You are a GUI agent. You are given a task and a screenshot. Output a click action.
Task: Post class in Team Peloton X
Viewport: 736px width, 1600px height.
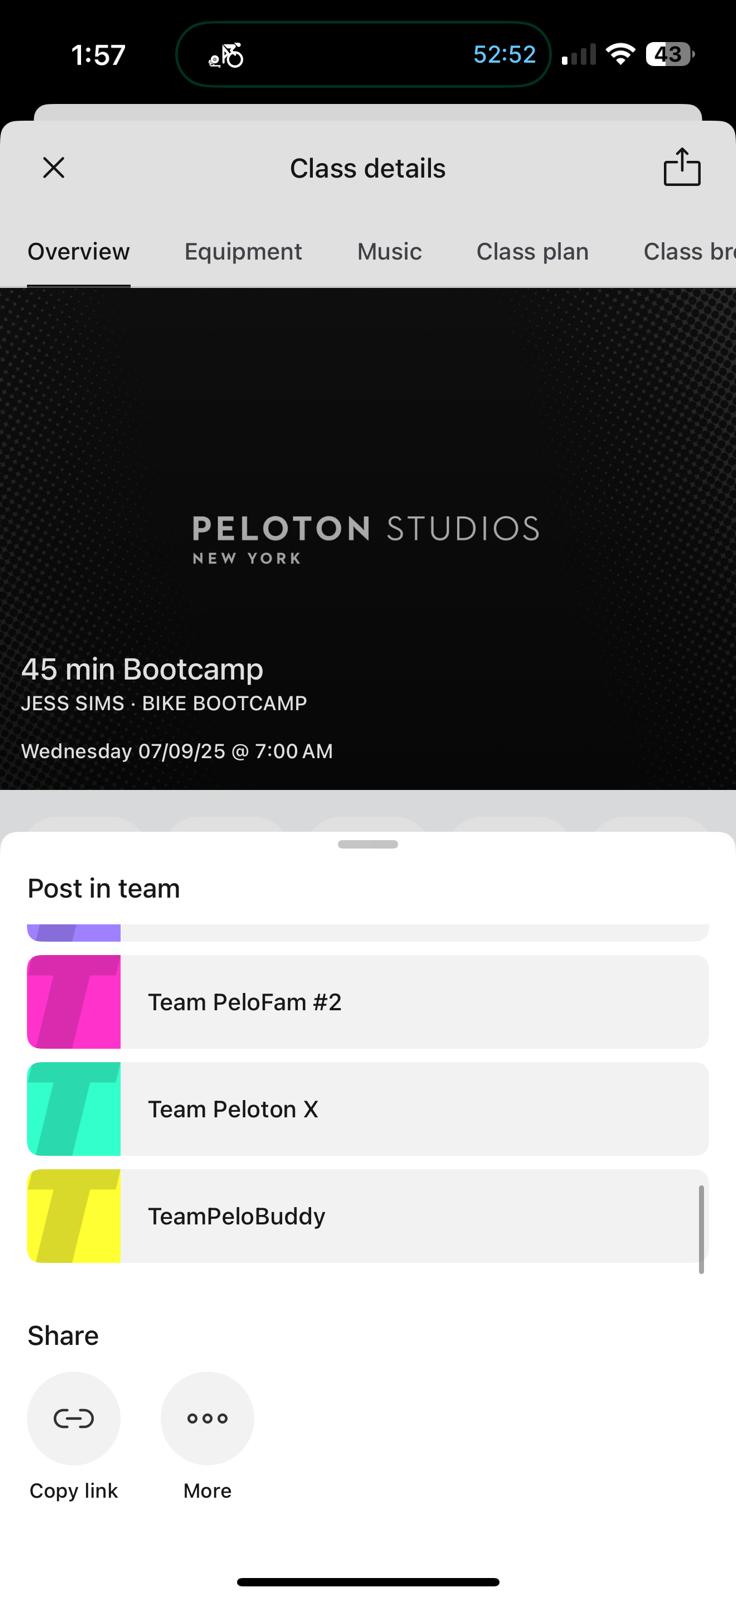click(414, 1109)
